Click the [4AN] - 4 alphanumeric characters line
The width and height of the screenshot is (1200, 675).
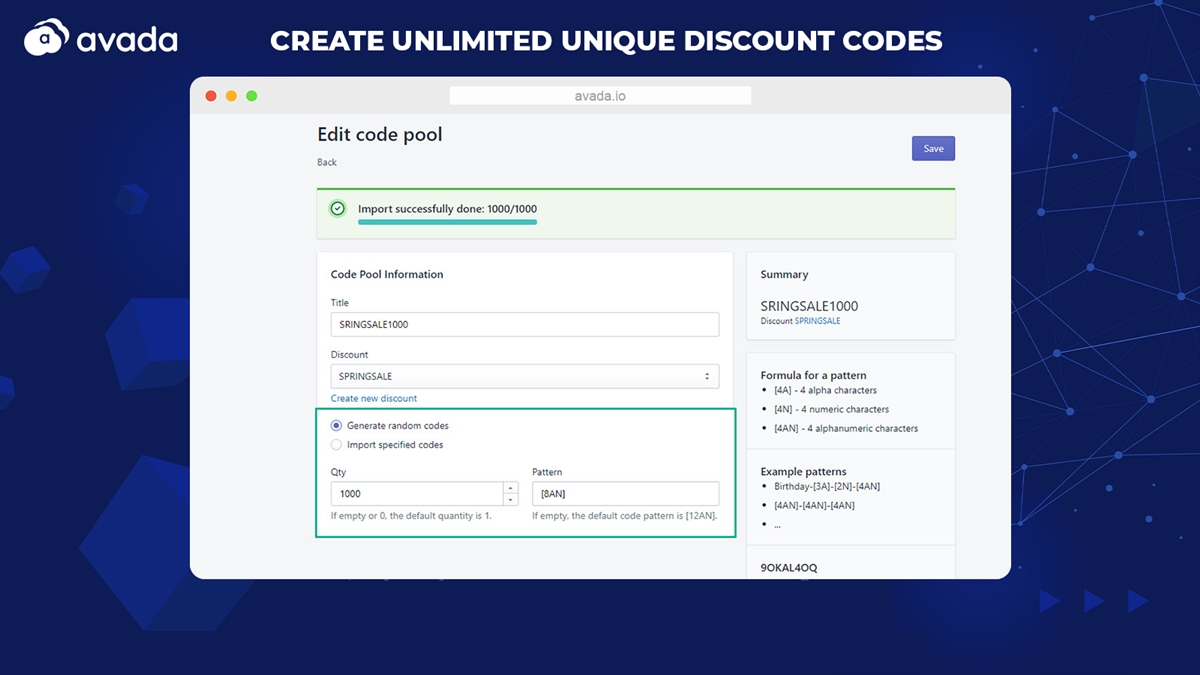846,428
